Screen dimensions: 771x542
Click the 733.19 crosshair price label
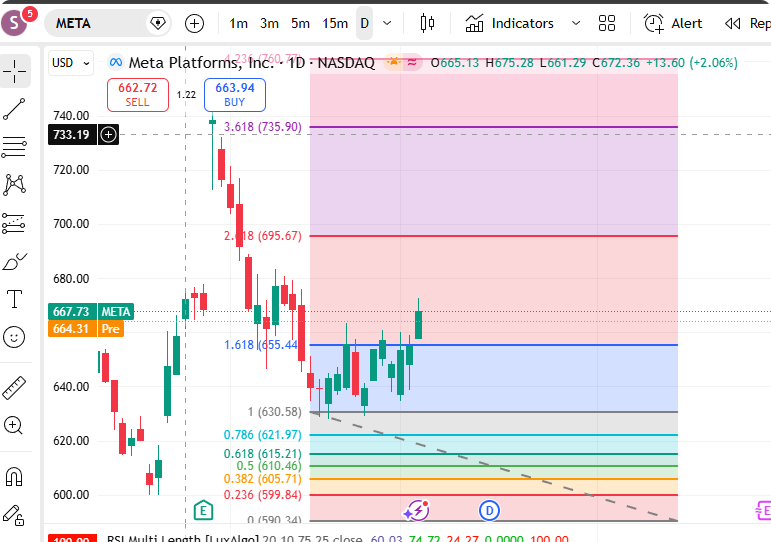(72, 134)
